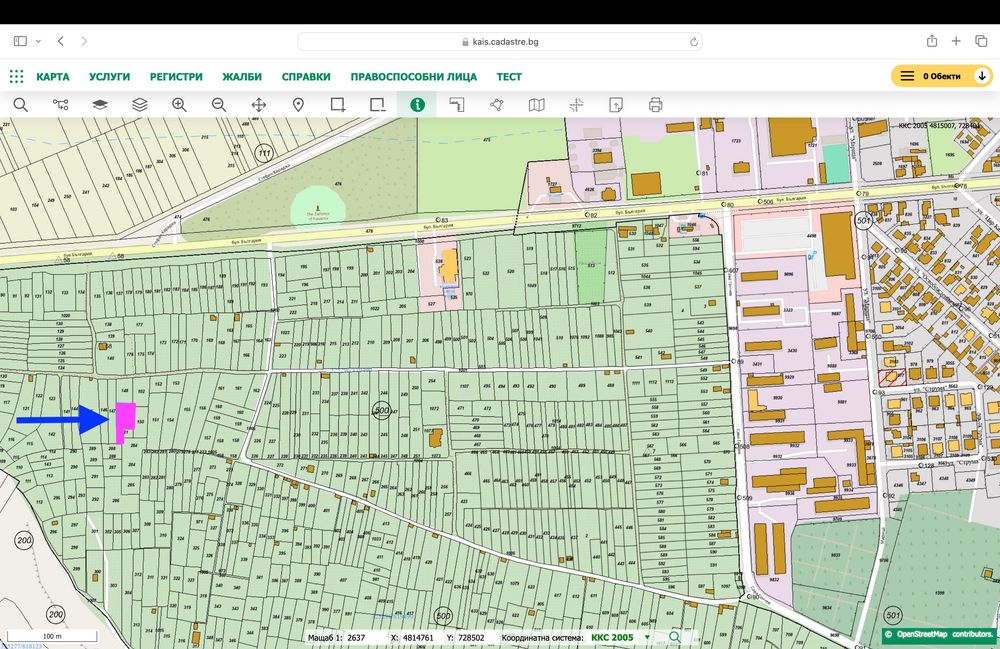Click the Мащаб scale input field
This screenshot has height=649, width=1000.
pyautogui.click(x=364, y=638)
